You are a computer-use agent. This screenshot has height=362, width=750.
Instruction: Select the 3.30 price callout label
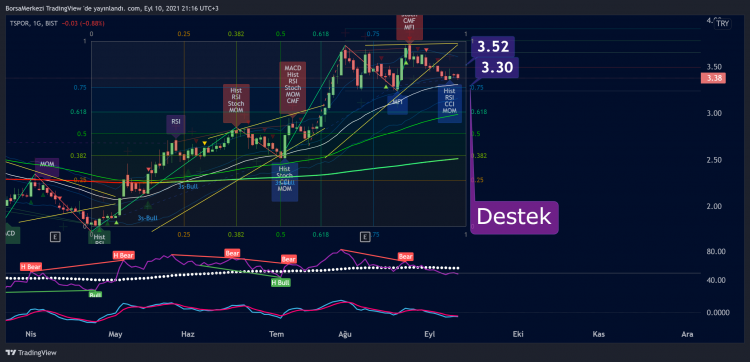(497, 68)
